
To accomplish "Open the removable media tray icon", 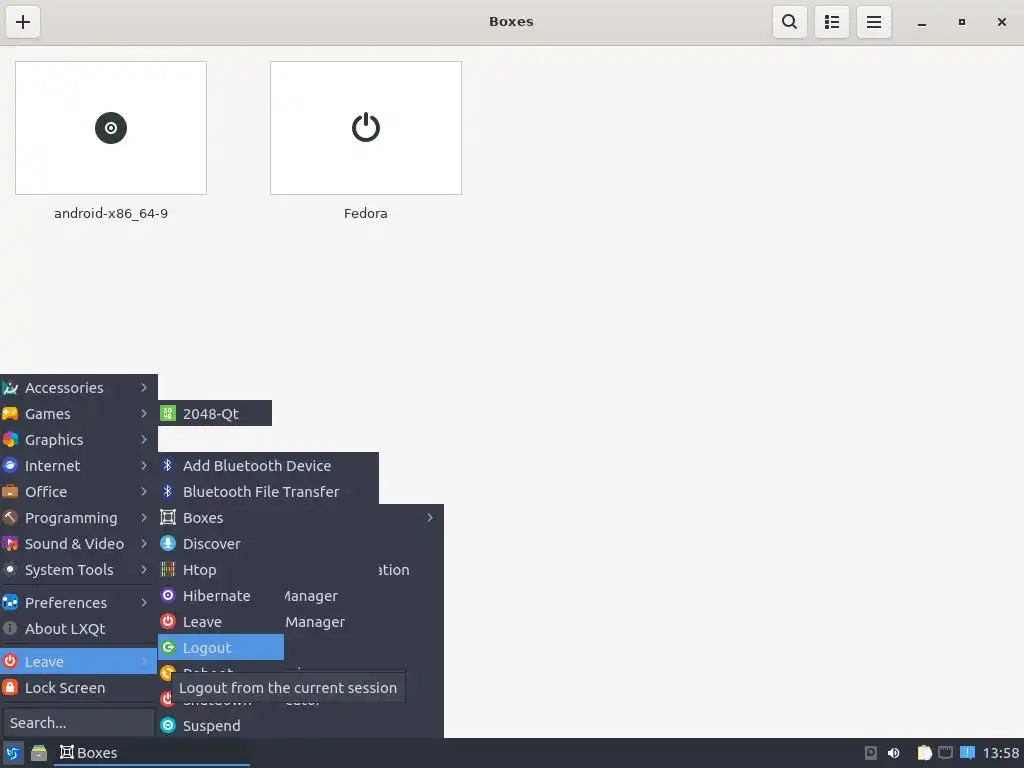I will [x=871, y=753].
